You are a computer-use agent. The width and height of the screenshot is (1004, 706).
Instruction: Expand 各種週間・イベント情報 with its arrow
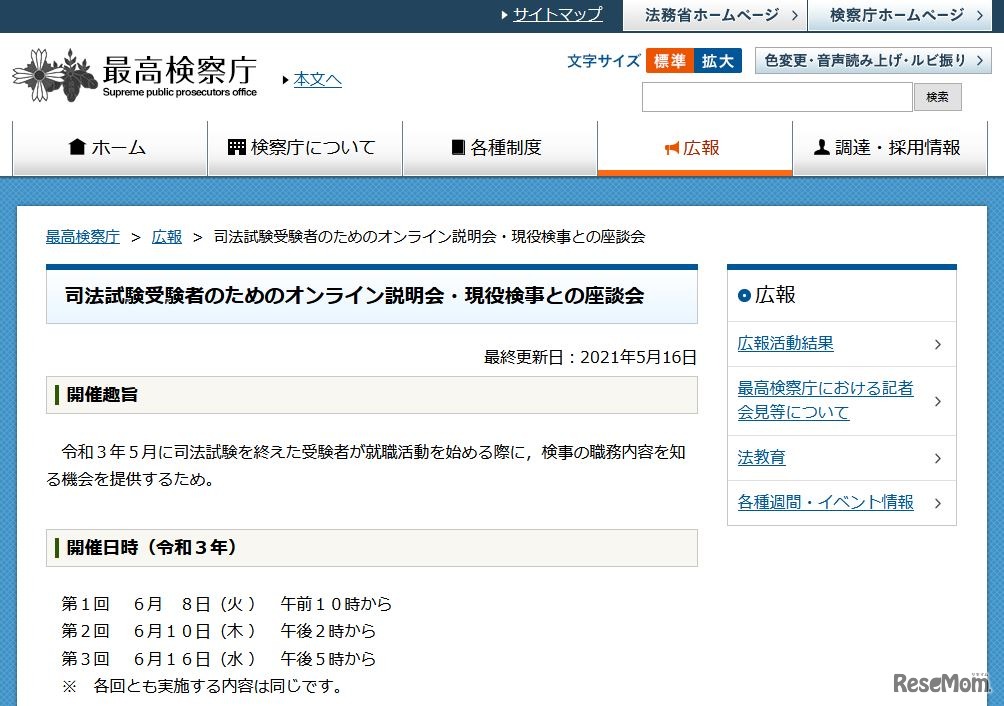tap(936, 504)
